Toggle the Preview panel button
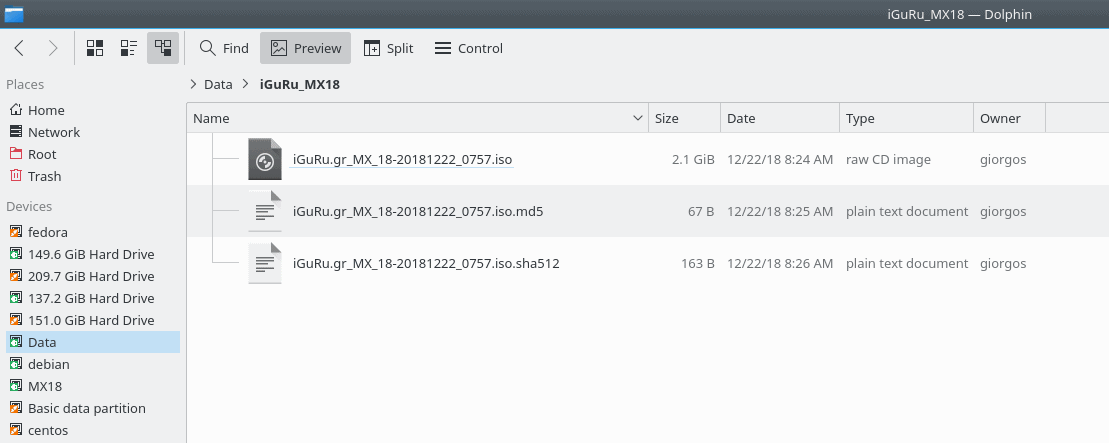Screen dimensions: 1109x443 [306, 48]
